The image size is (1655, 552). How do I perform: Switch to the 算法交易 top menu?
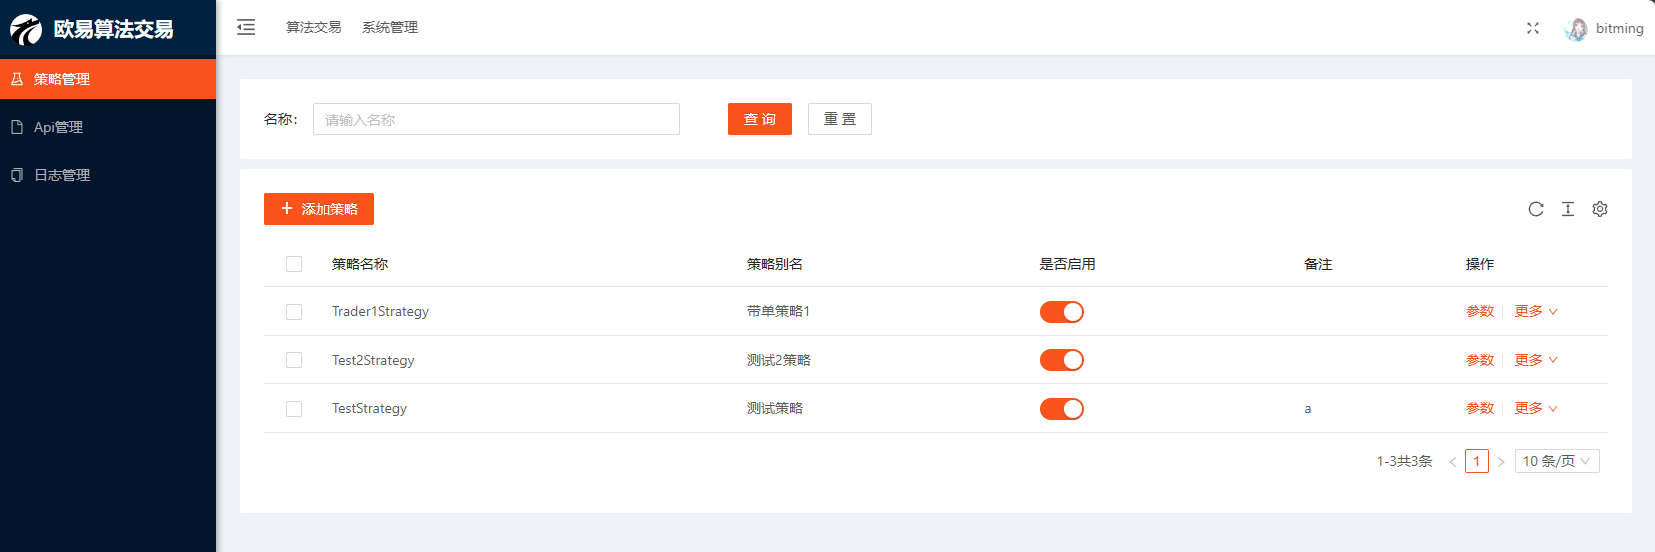point(314,27)
